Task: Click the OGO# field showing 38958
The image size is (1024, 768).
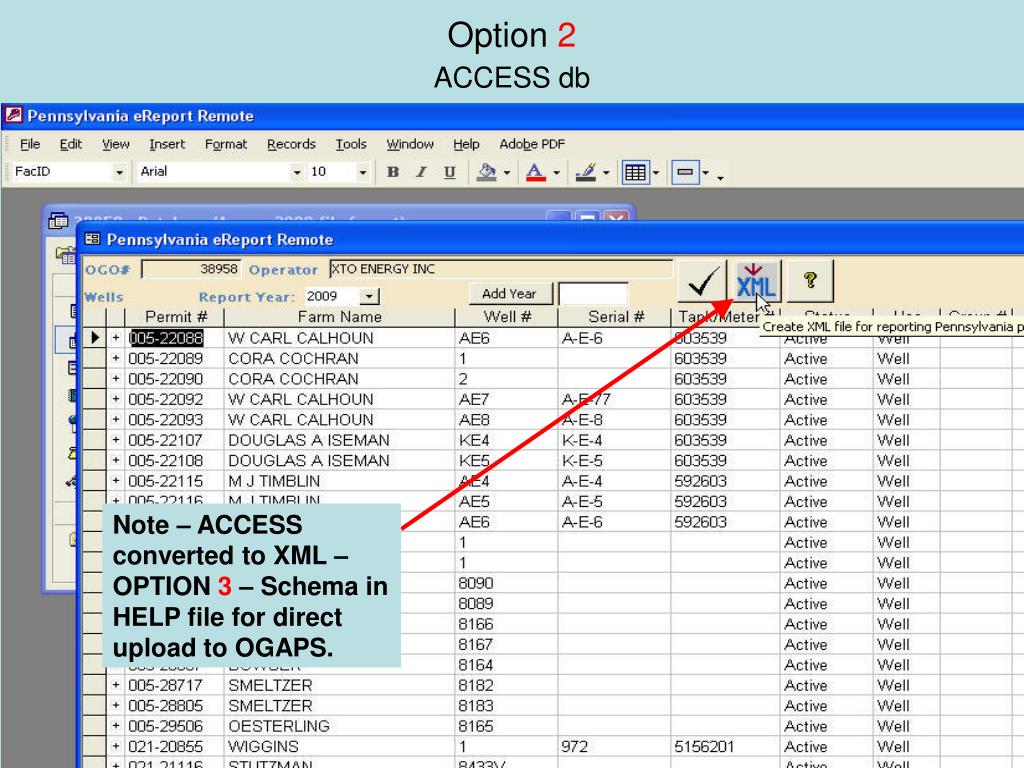Action: point(191,269)
